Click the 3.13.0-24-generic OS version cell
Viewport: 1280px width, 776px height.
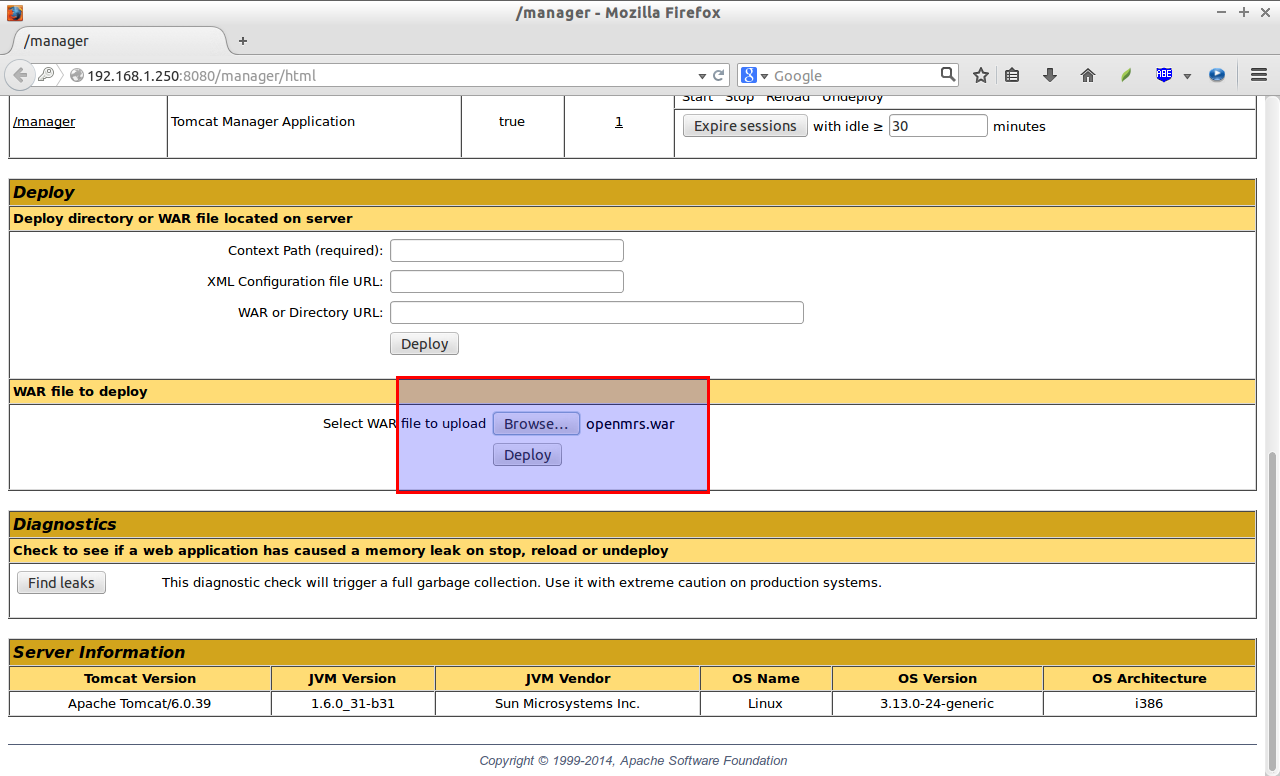pyautogui.click(x=937, y=703)
